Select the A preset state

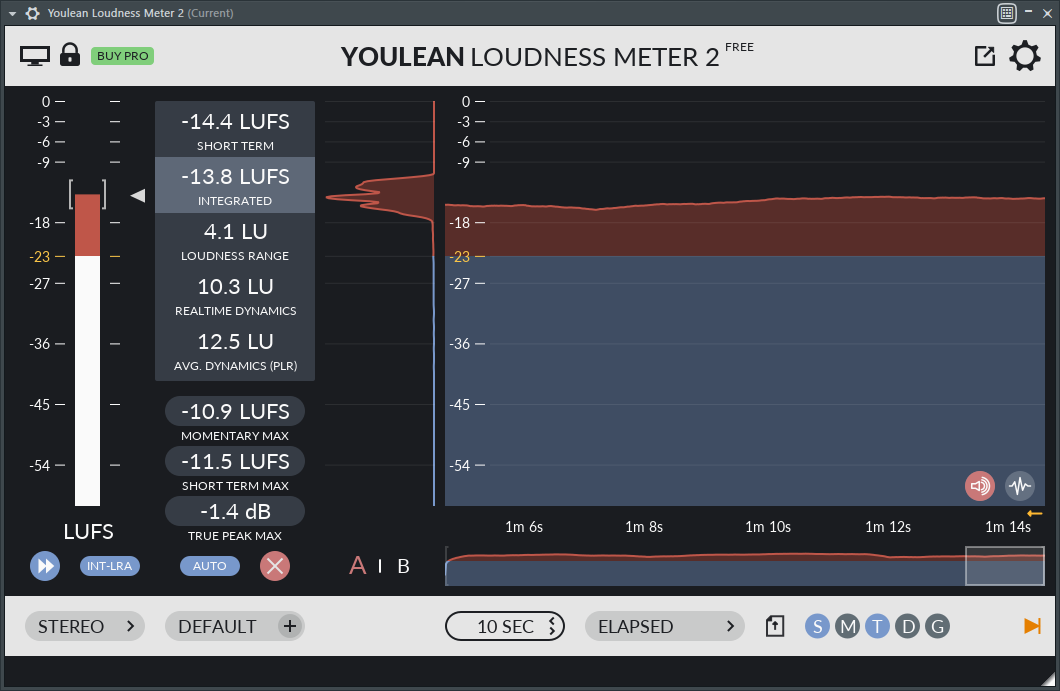click(358, 566)
